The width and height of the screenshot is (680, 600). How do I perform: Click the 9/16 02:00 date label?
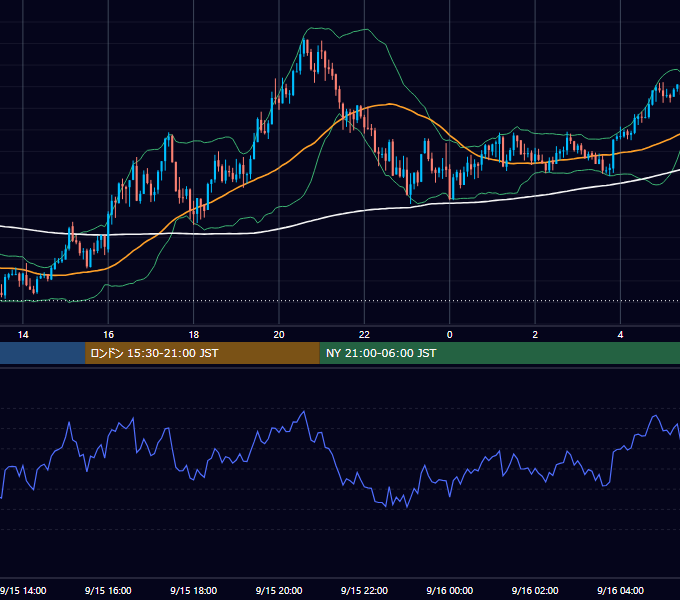coord(535,590)
